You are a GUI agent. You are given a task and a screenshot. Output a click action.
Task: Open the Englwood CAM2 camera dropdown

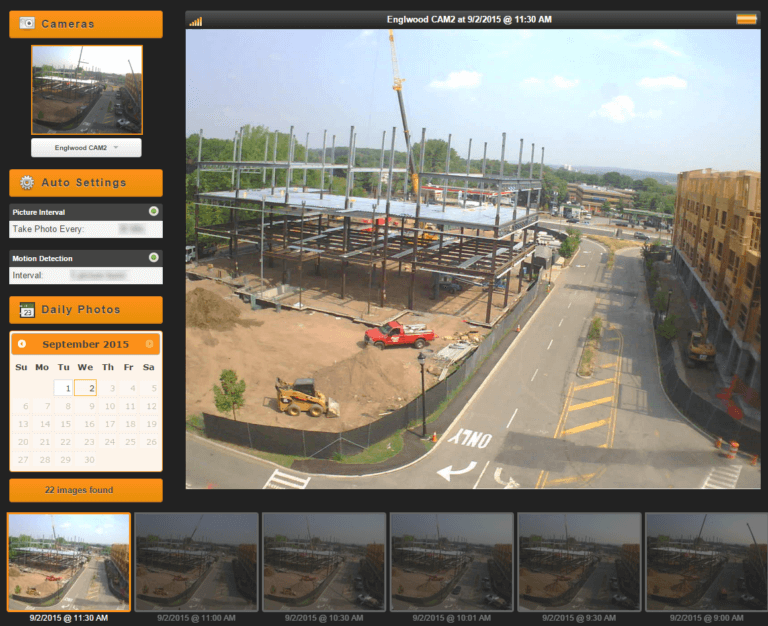(86, 148)
